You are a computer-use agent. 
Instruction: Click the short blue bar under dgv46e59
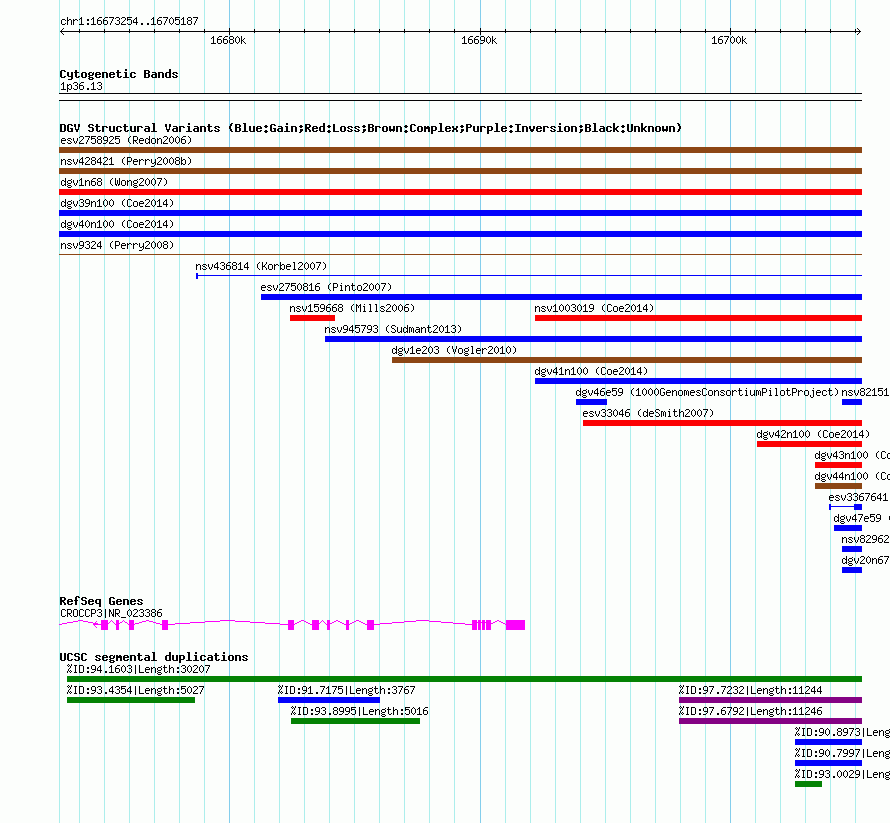click(591, 402)
